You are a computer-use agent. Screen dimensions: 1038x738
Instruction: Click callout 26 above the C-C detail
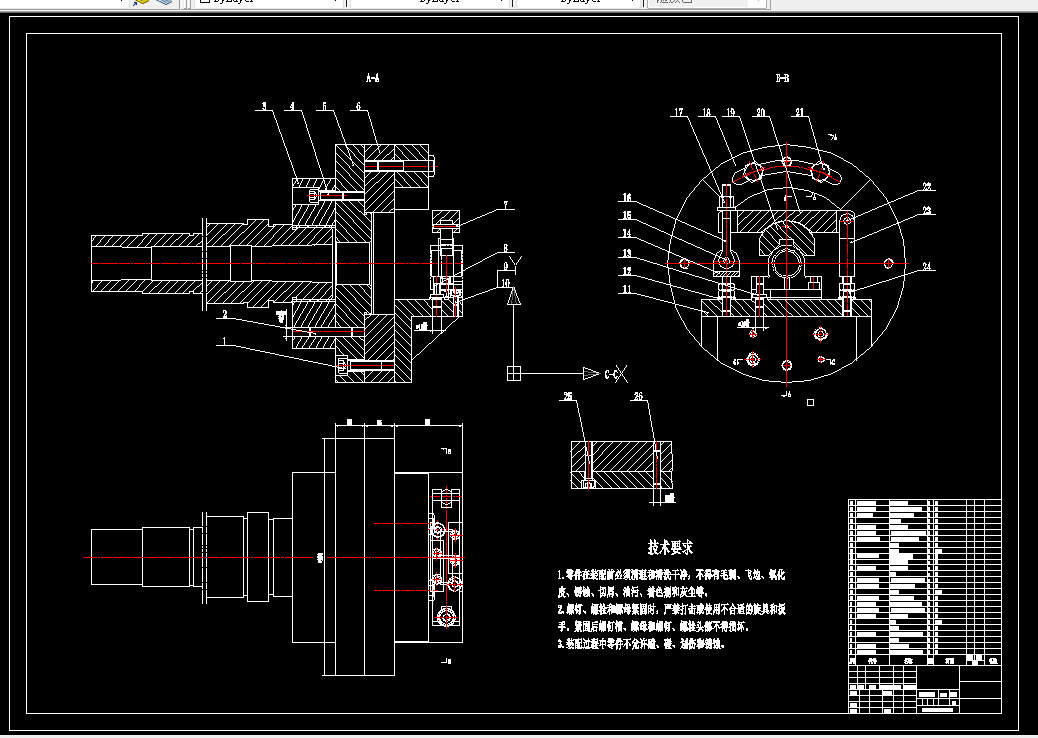click(638, 396)
